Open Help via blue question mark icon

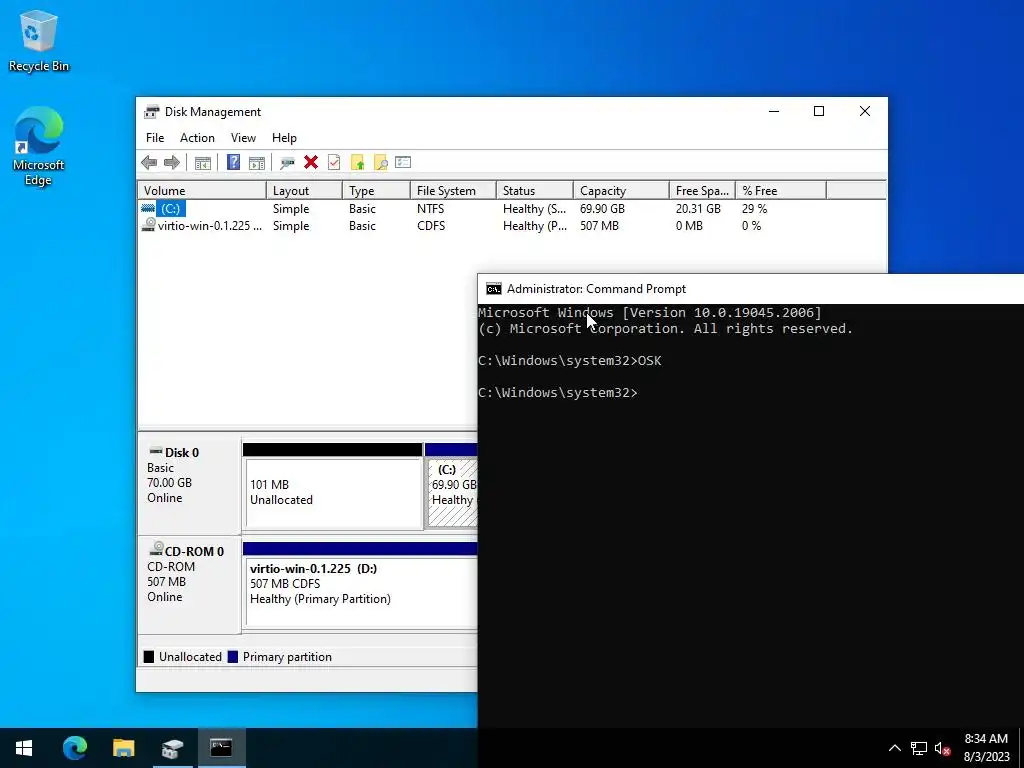click(x=233, y=163)
